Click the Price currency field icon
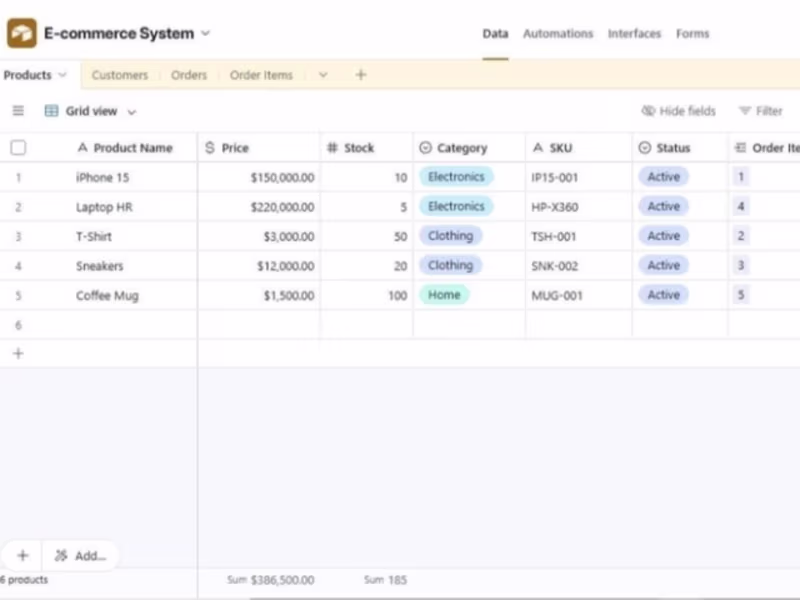The image size is (800, 600). coord(210,148)
